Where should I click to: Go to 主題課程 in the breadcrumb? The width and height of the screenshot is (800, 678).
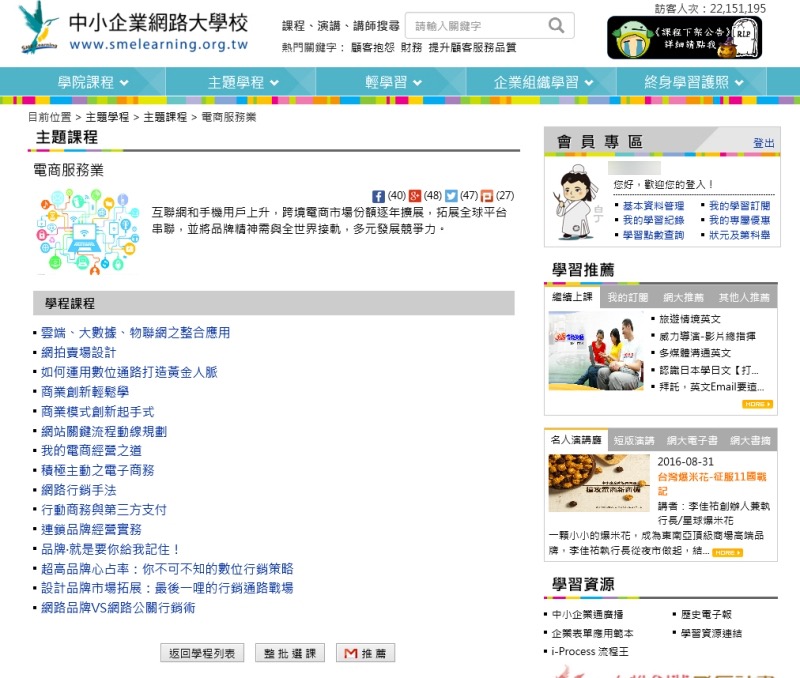pos(165,117)
